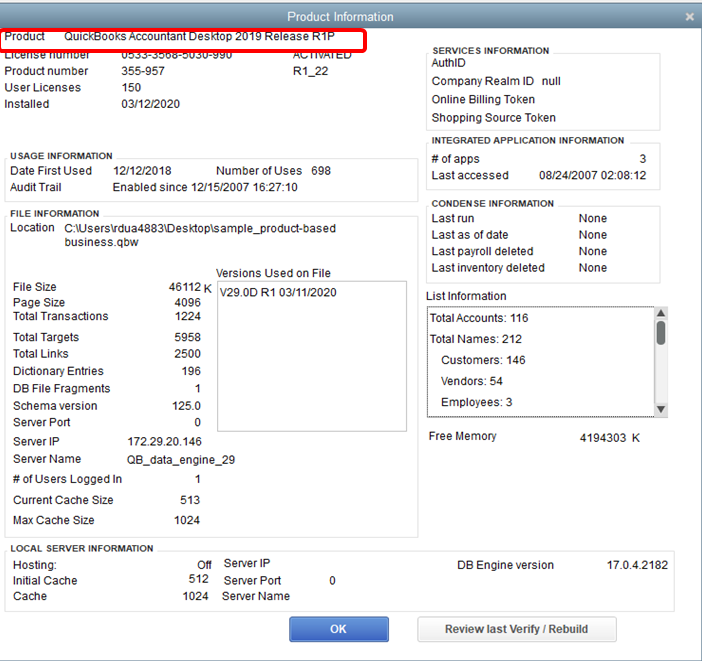Click the # of apps value 3

pyautogui.click(x=643, y=159)
